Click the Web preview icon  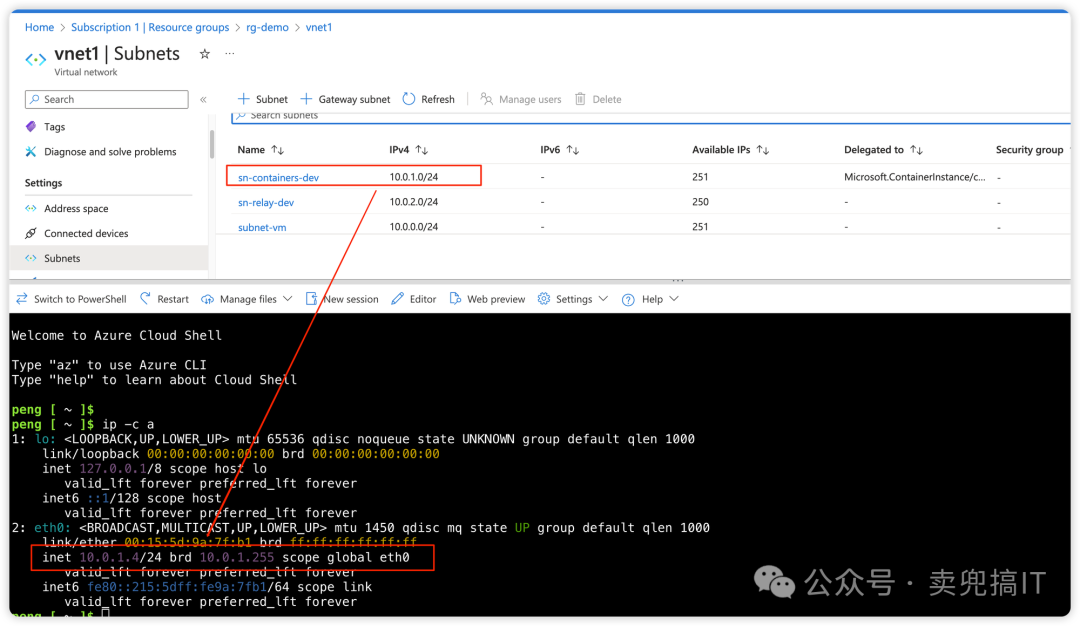click(455, 299)
